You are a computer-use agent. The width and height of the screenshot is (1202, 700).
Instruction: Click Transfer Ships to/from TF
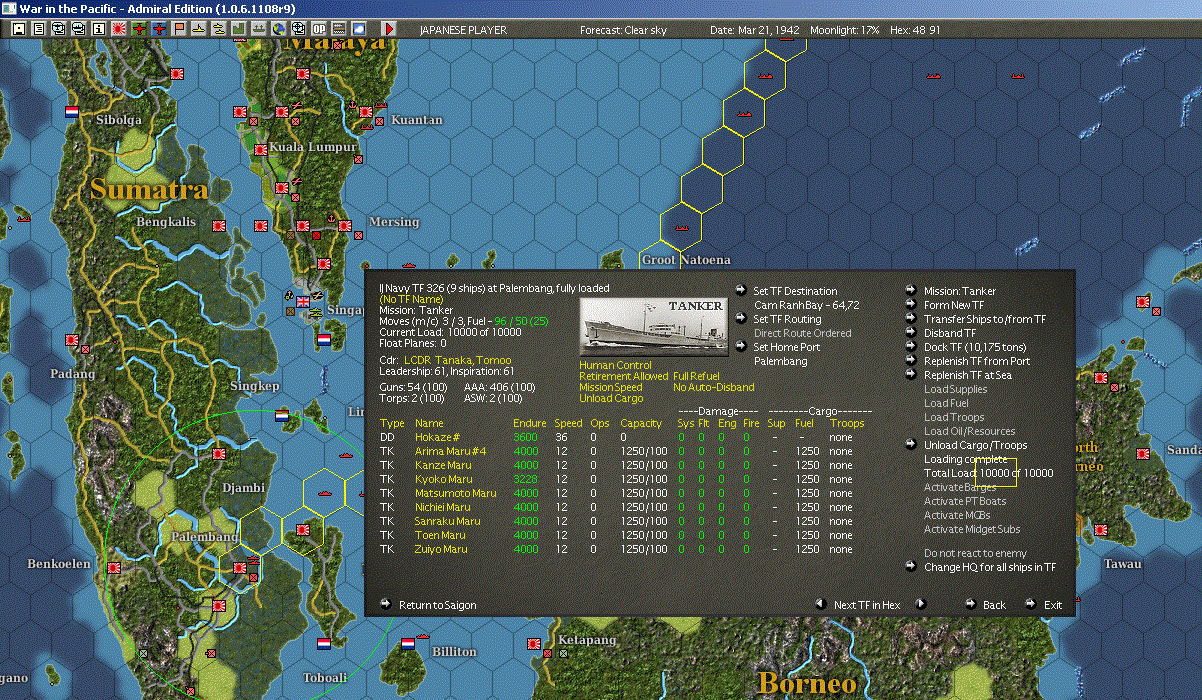pos(985,319)
